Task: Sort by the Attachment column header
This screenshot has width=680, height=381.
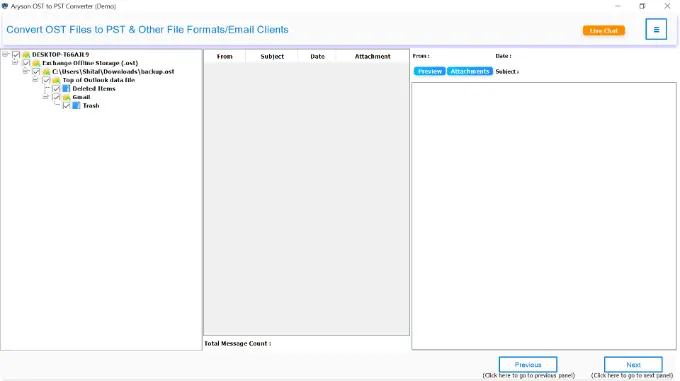Action: pyautogui.click(x=373, y=56)
